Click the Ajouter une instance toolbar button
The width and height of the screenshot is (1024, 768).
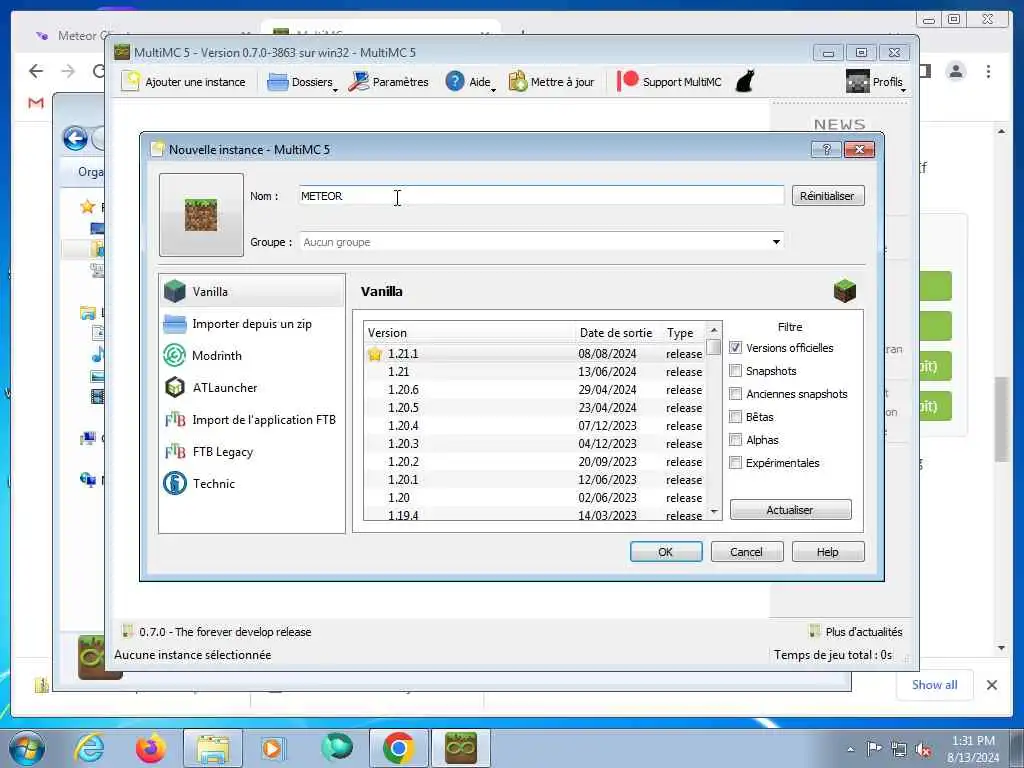184,82
